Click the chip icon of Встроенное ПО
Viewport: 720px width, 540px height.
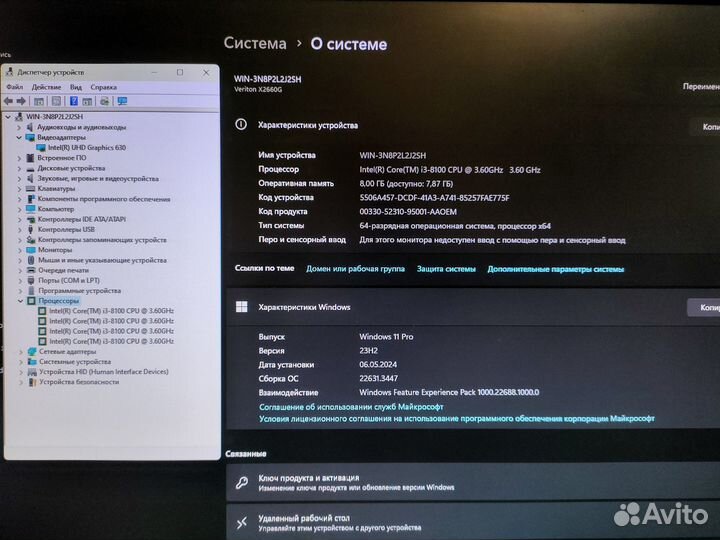pos(30,158)
